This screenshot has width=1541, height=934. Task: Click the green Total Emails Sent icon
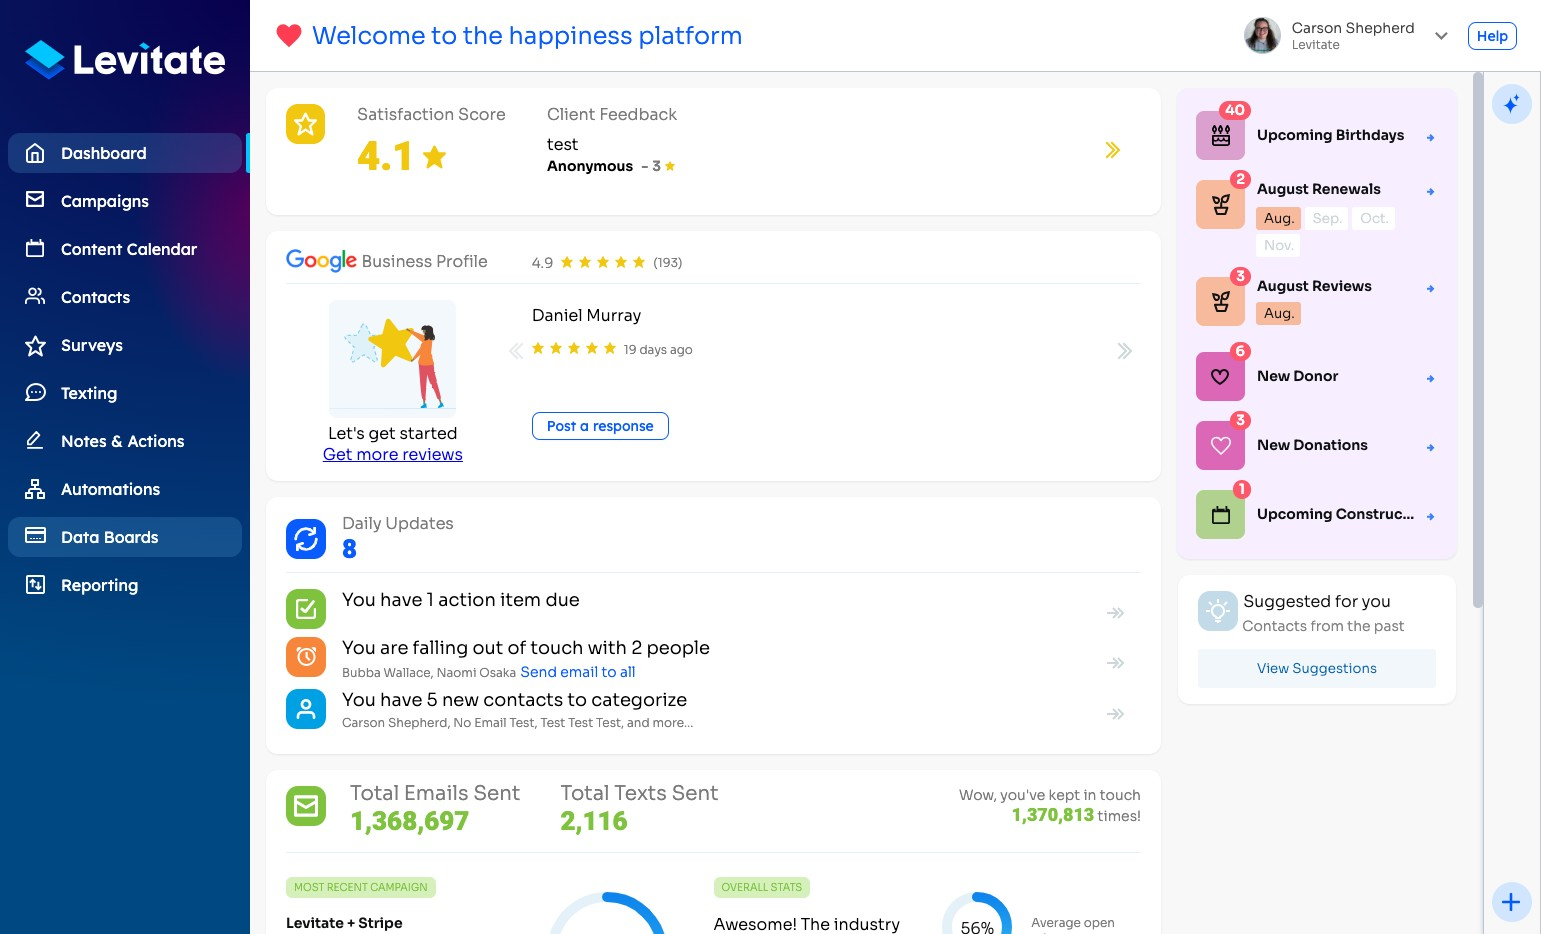coord(306,806)
